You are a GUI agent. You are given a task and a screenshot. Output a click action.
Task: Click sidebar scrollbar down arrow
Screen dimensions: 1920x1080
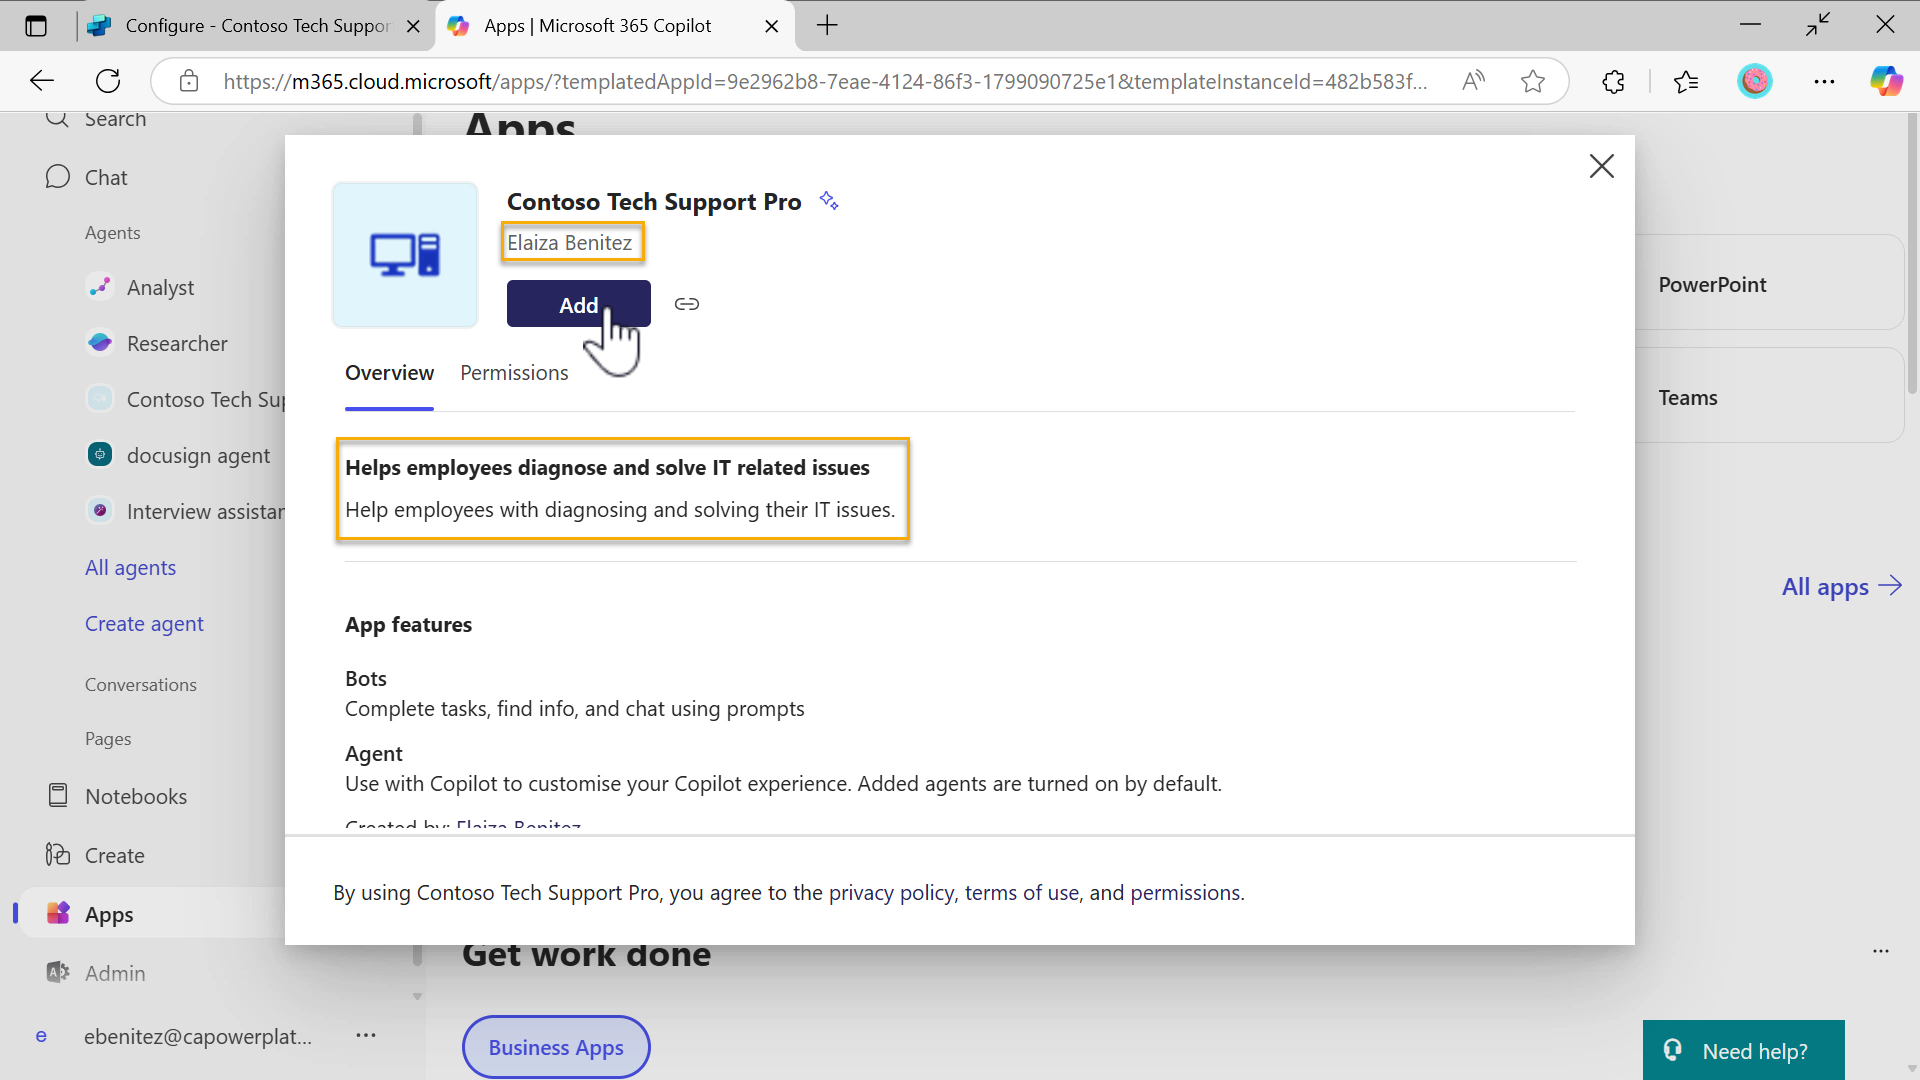418,996
